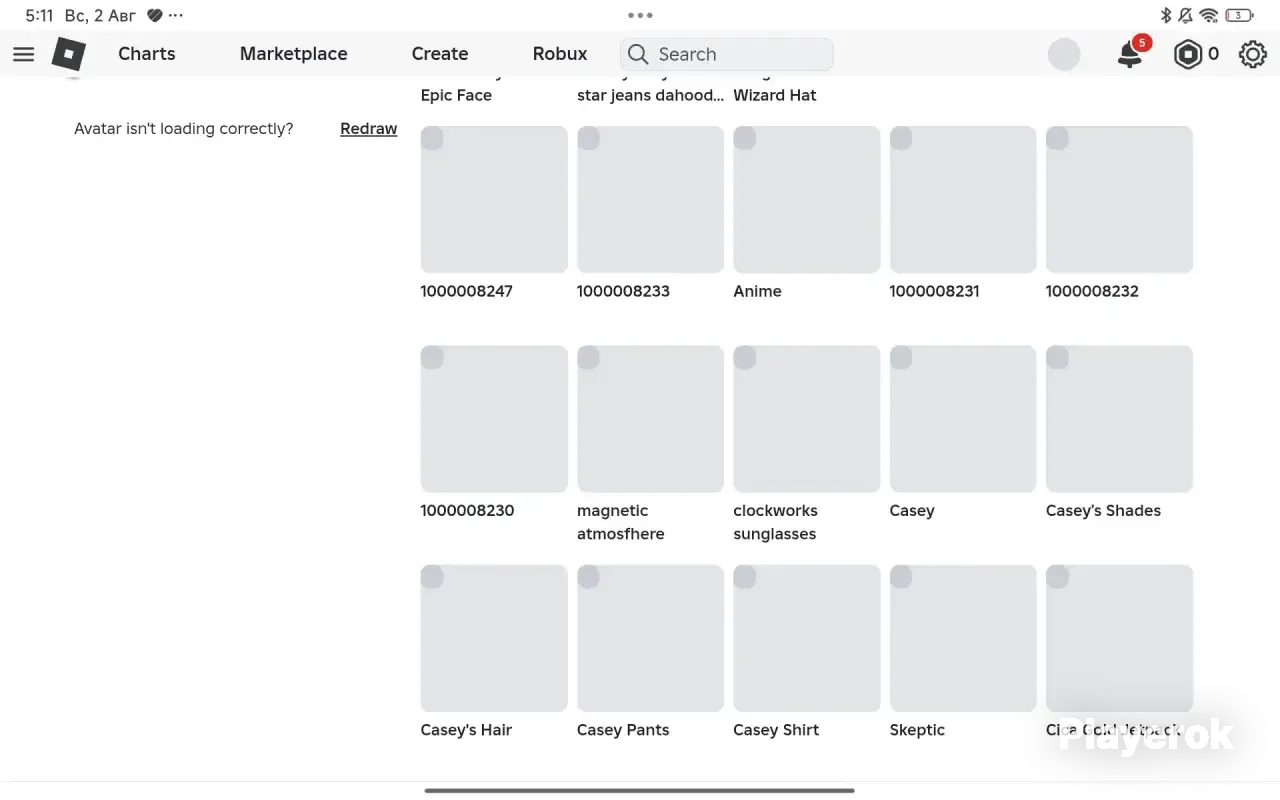Select the magnetic atmosfhere thumbnail
The width and height of the screenshot is (1280, 800).
(x=650, y=419)
